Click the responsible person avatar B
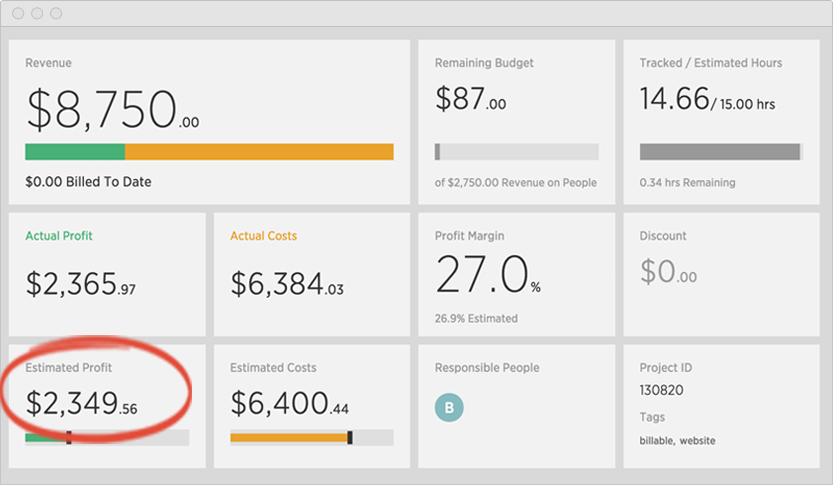Image resolution: width=833 pixels, height=485 pixels. [x=449, y=407]
